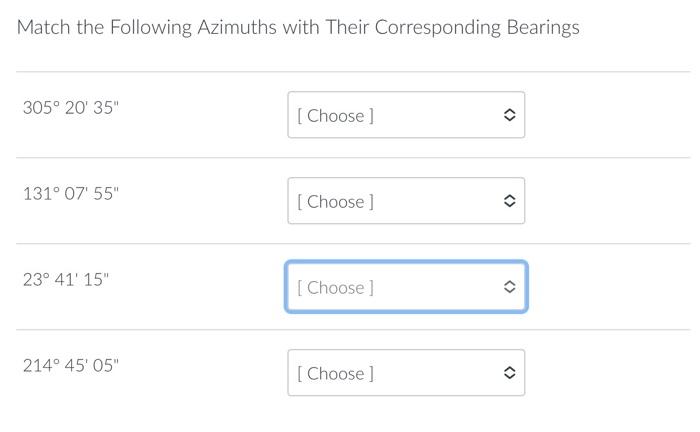Click the up-down arrow icon for 131° 07' 55"
The height and width of the screenshot is (432, 700).
pyautogui.click(x=508, y=202)
